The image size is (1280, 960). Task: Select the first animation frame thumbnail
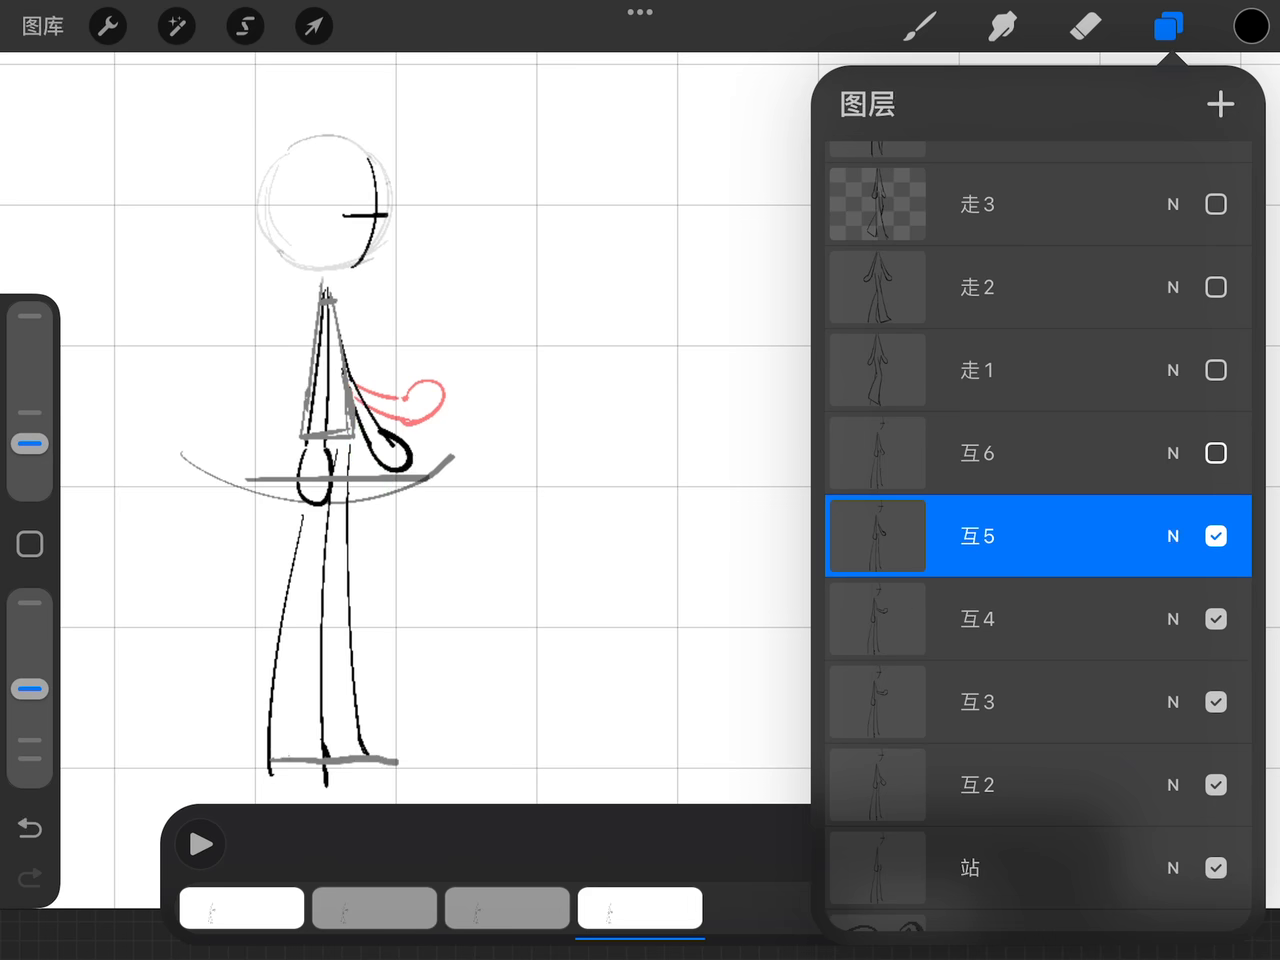242,908
